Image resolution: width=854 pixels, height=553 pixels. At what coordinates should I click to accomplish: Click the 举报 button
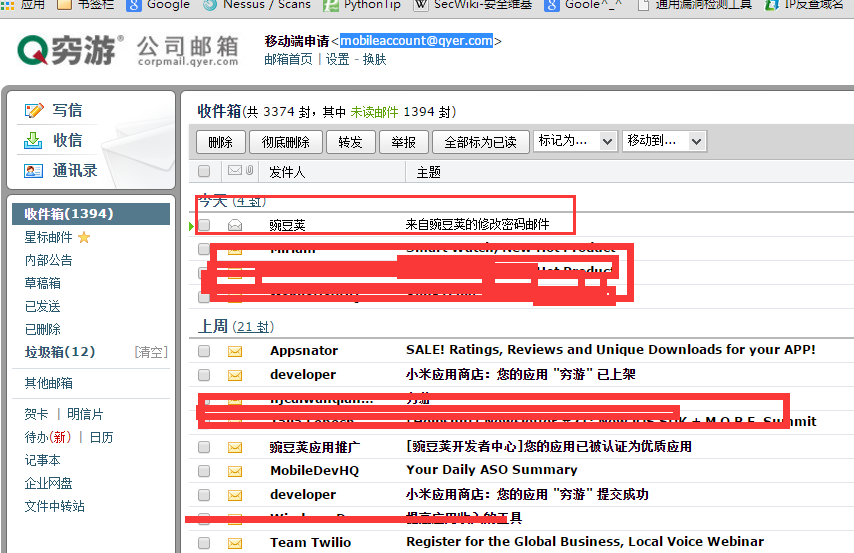[x=404, y=142]
